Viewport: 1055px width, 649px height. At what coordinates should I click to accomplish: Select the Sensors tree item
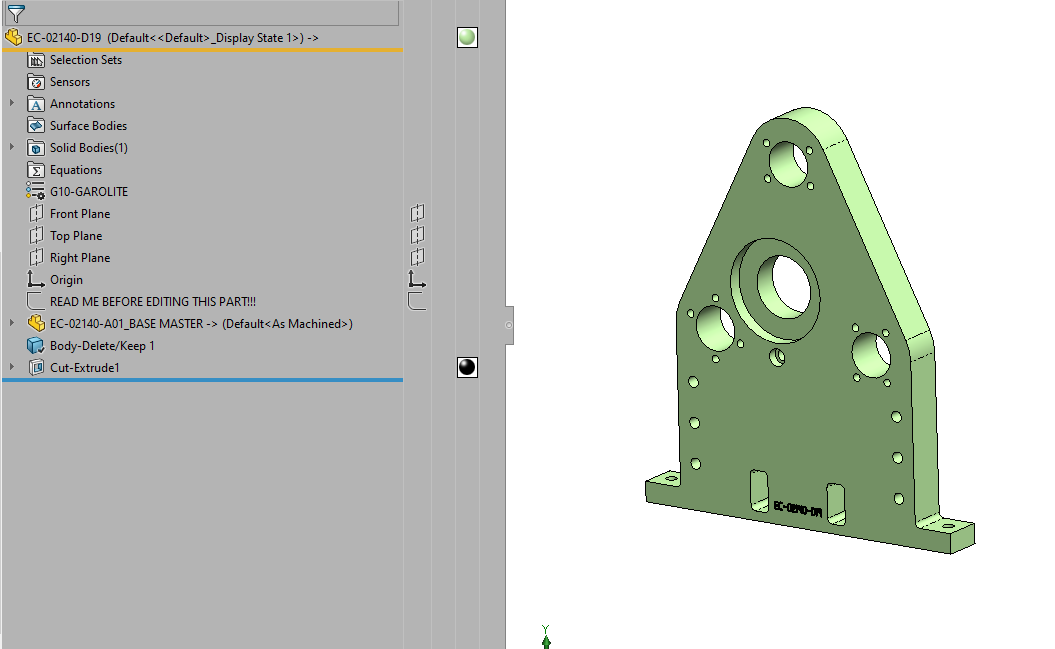coord(70,82)
